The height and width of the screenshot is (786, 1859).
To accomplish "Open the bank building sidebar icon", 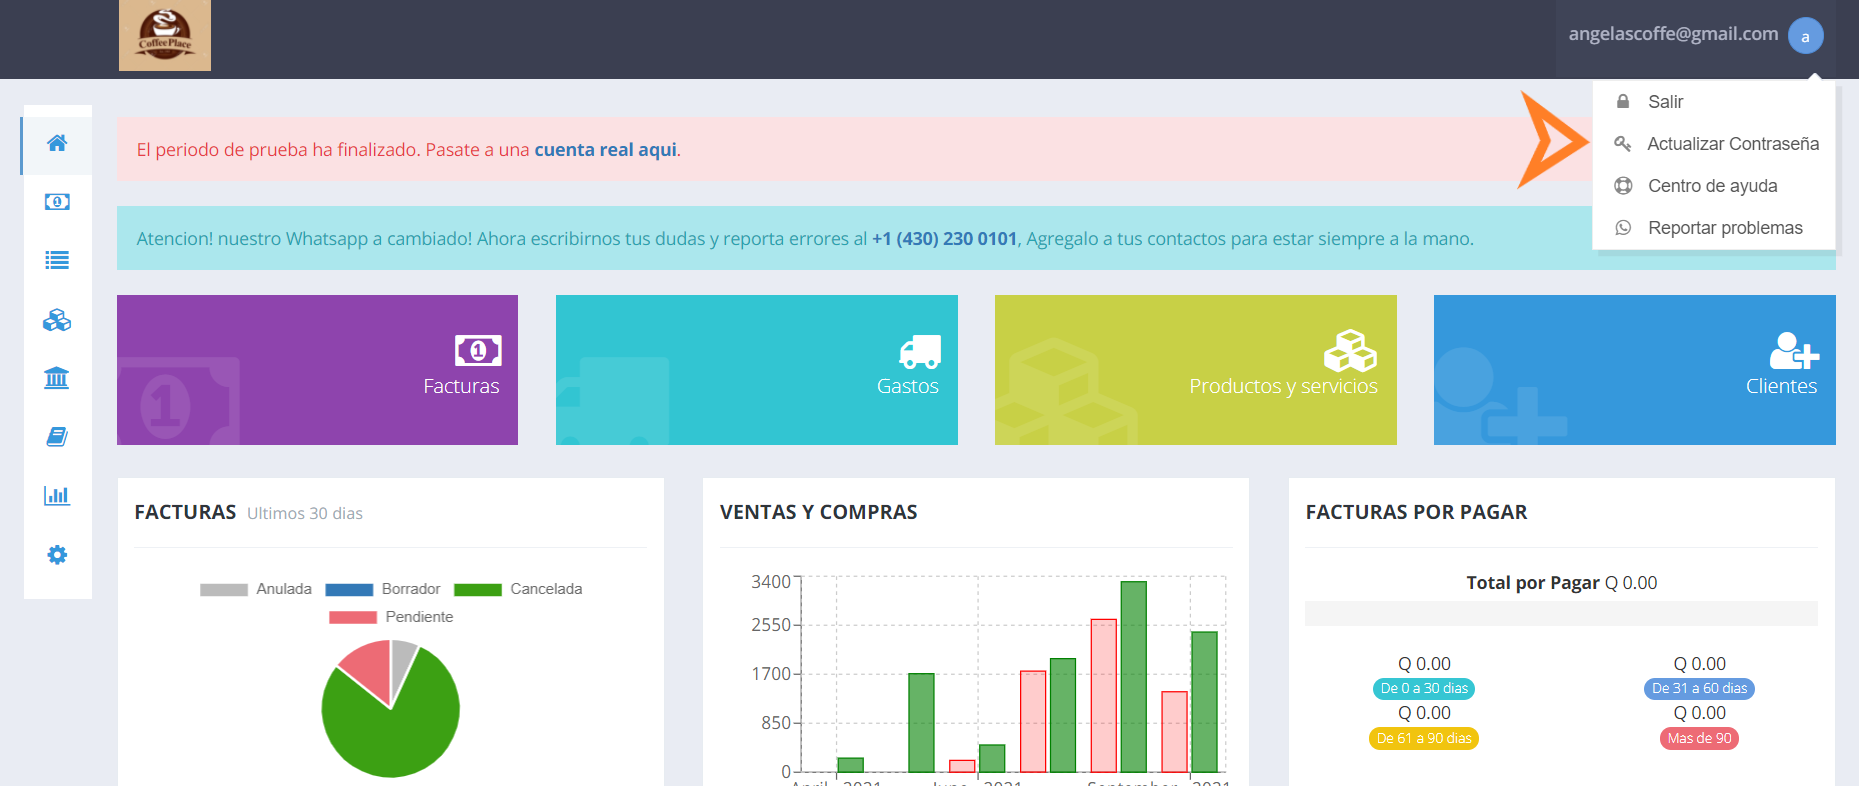I will tap(57, 378).
